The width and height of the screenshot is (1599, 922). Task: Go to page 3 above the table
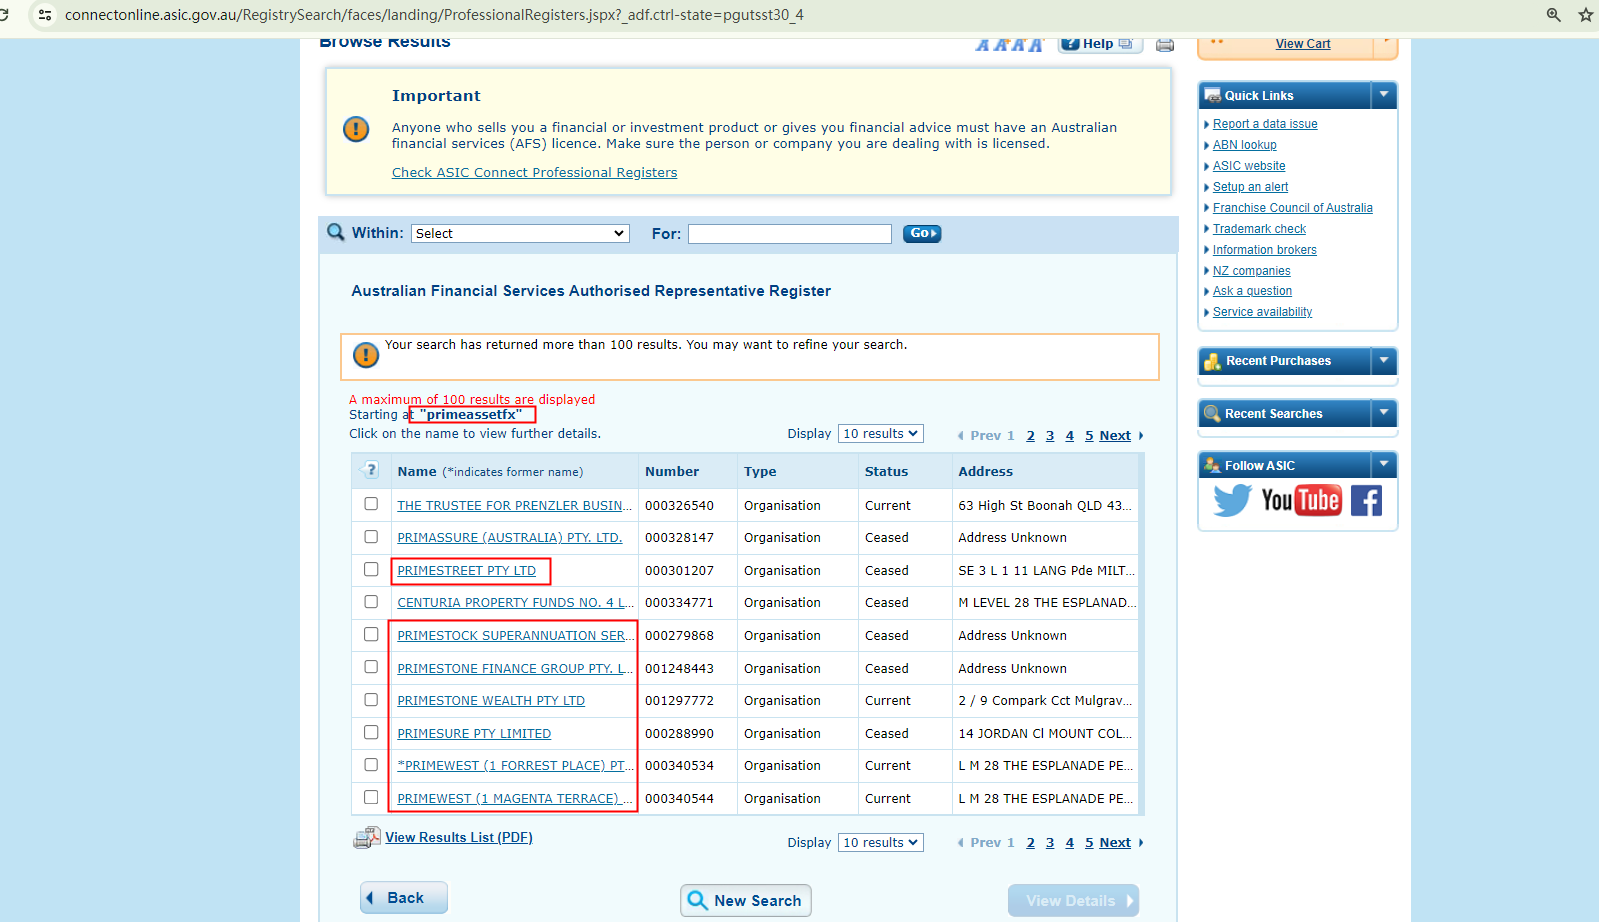tap(1050, 436)
